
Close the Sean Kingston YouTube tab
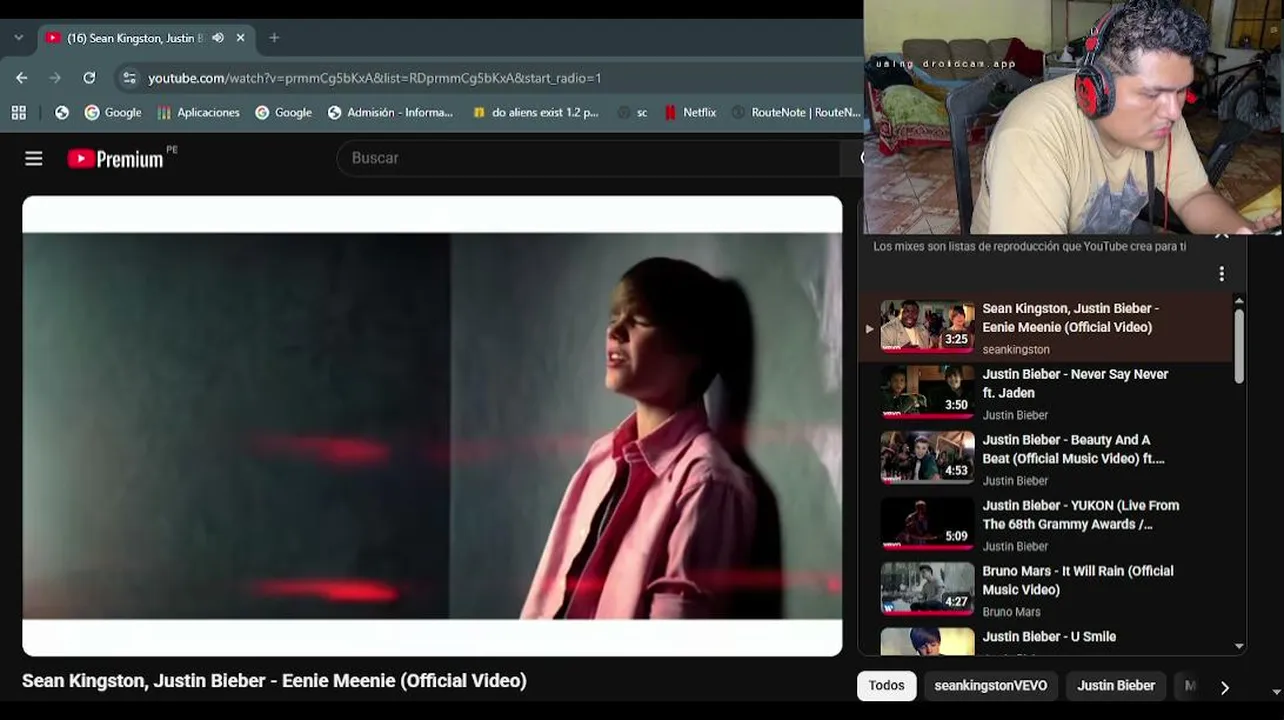click(x=241, y=38)
